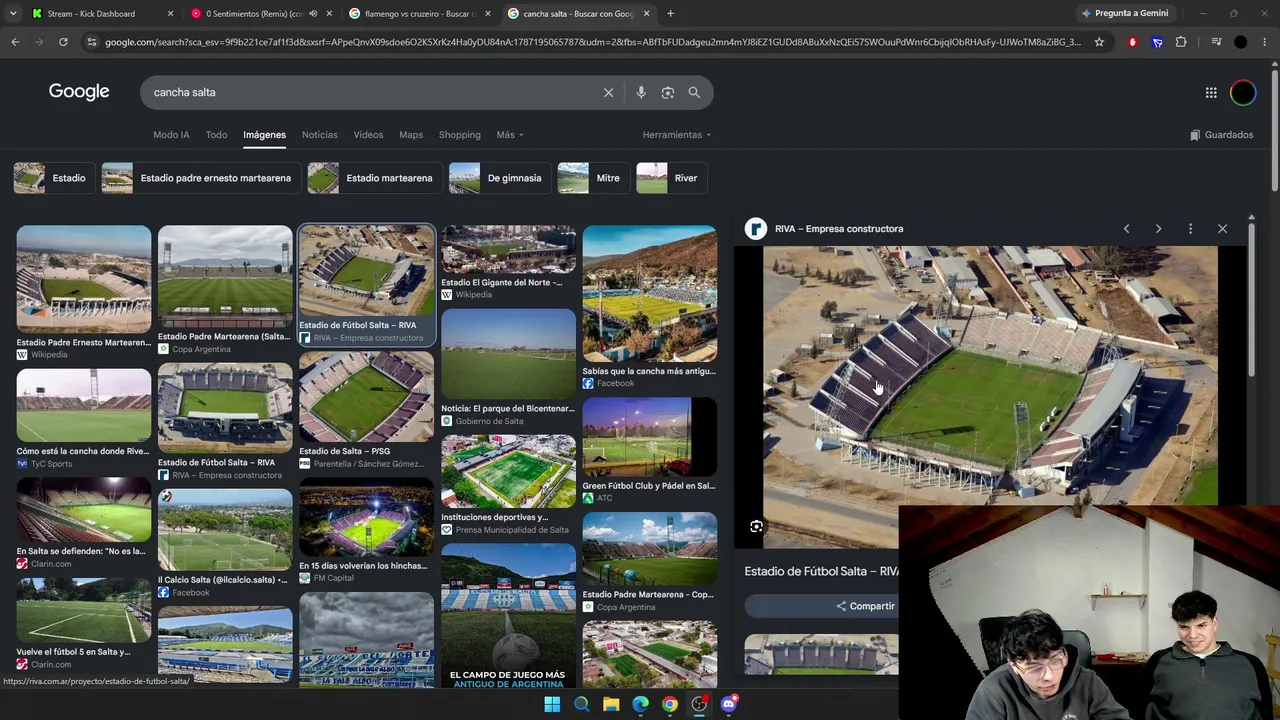Select the Imágenes results tab
The width and height of the screenshot is (1280, 720).
(264, 135)
